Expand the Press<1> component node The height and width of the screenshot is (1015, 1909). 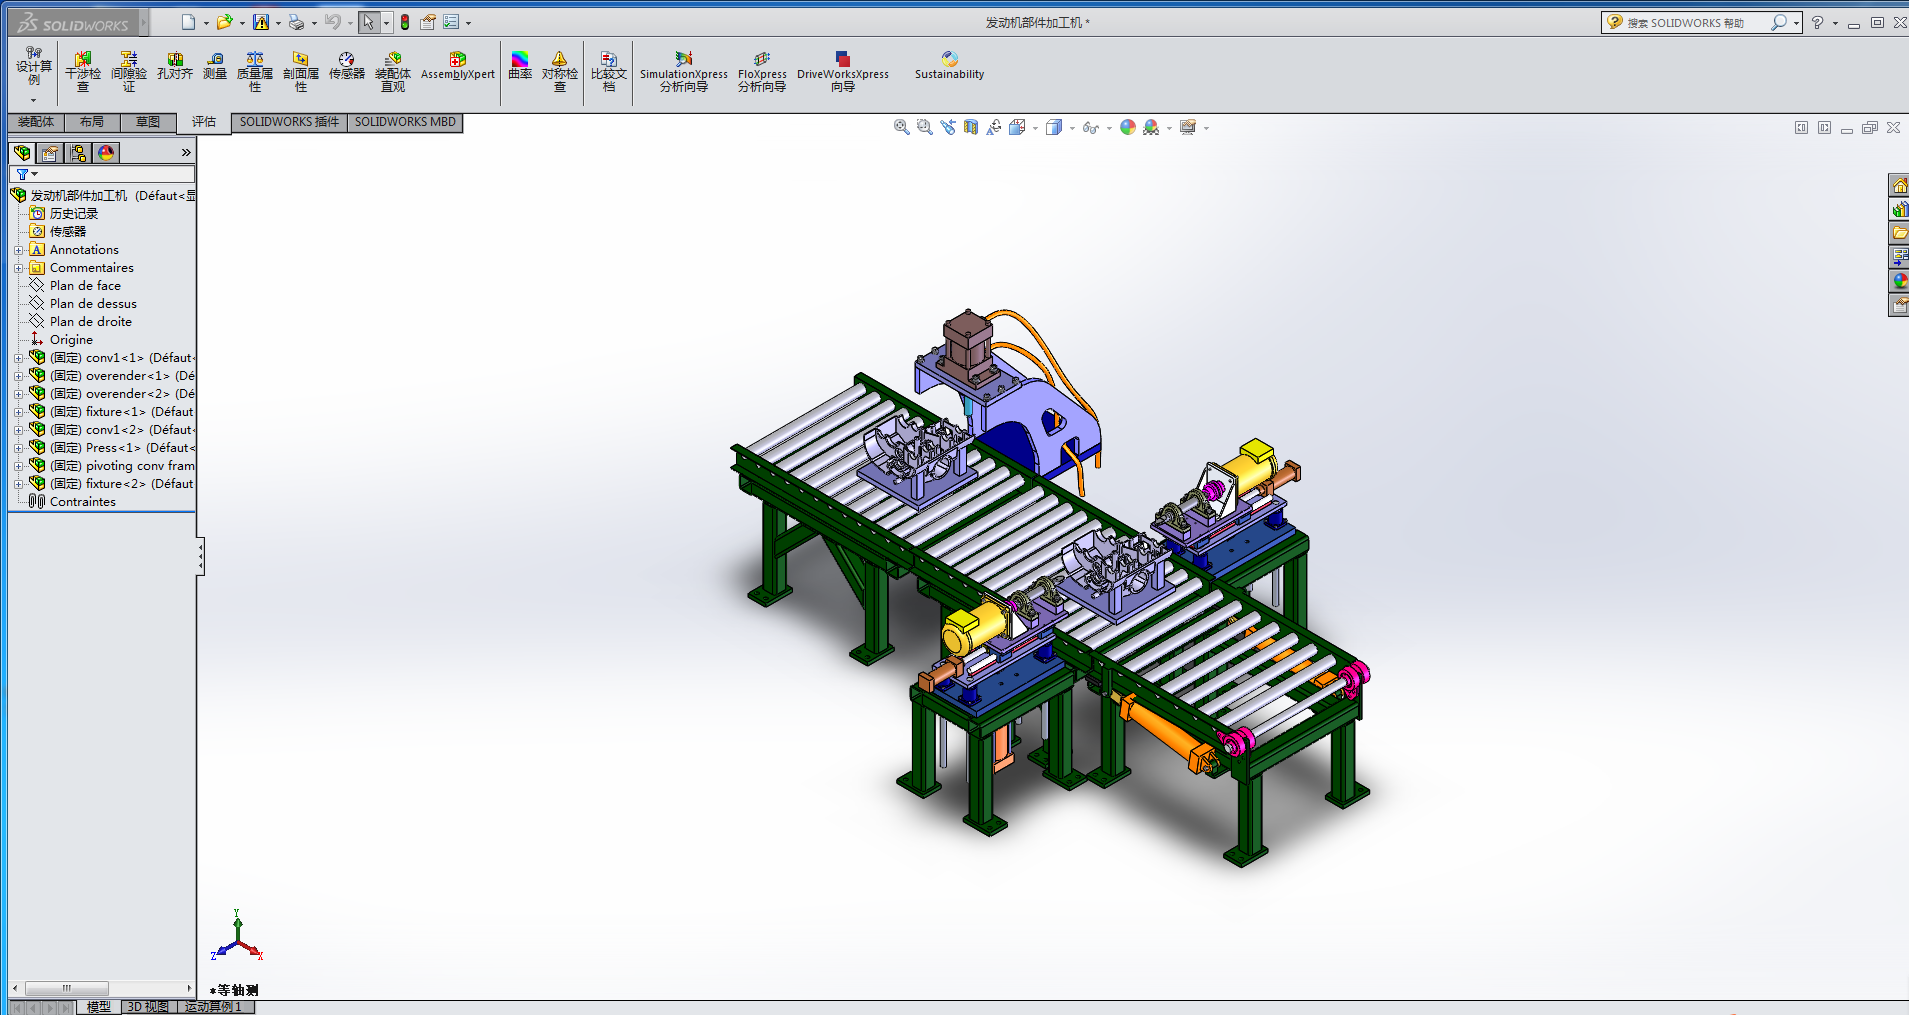(x=18, y=448)
